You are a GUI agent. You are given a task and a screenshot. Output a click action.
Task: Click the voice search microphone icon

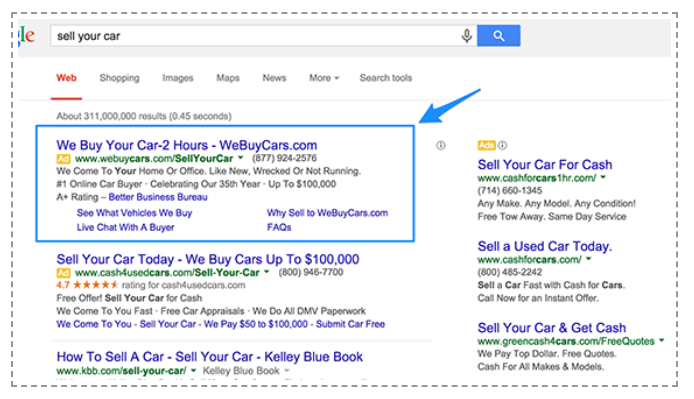467,36
